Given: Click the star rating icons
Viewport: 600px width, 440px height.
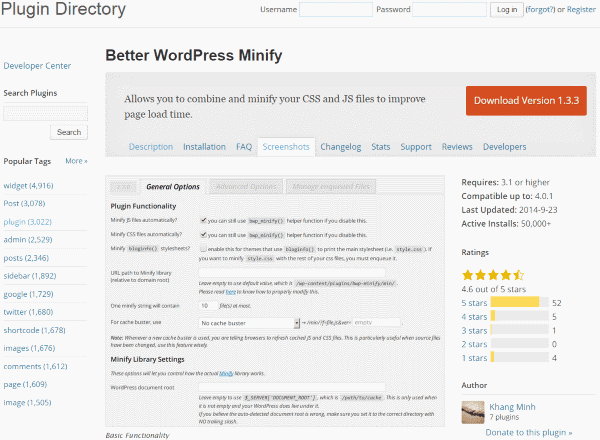Looking at the screenshot, I should pos(493,275).
